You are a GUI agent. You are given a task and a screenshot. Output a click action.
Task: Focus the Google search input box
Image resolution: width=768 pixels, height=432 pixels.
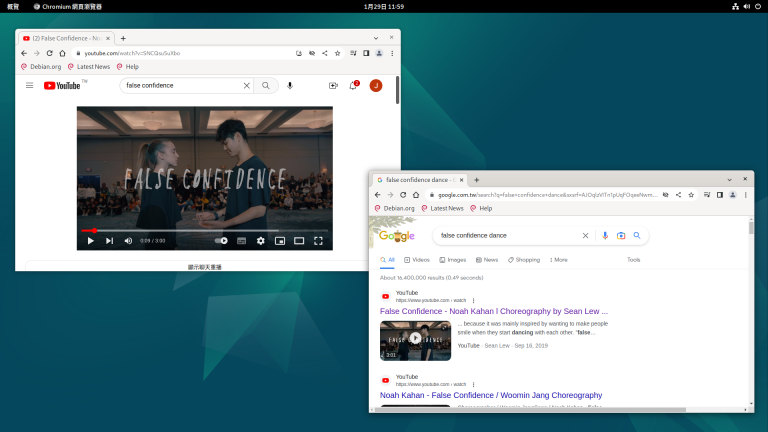[507, 236]
